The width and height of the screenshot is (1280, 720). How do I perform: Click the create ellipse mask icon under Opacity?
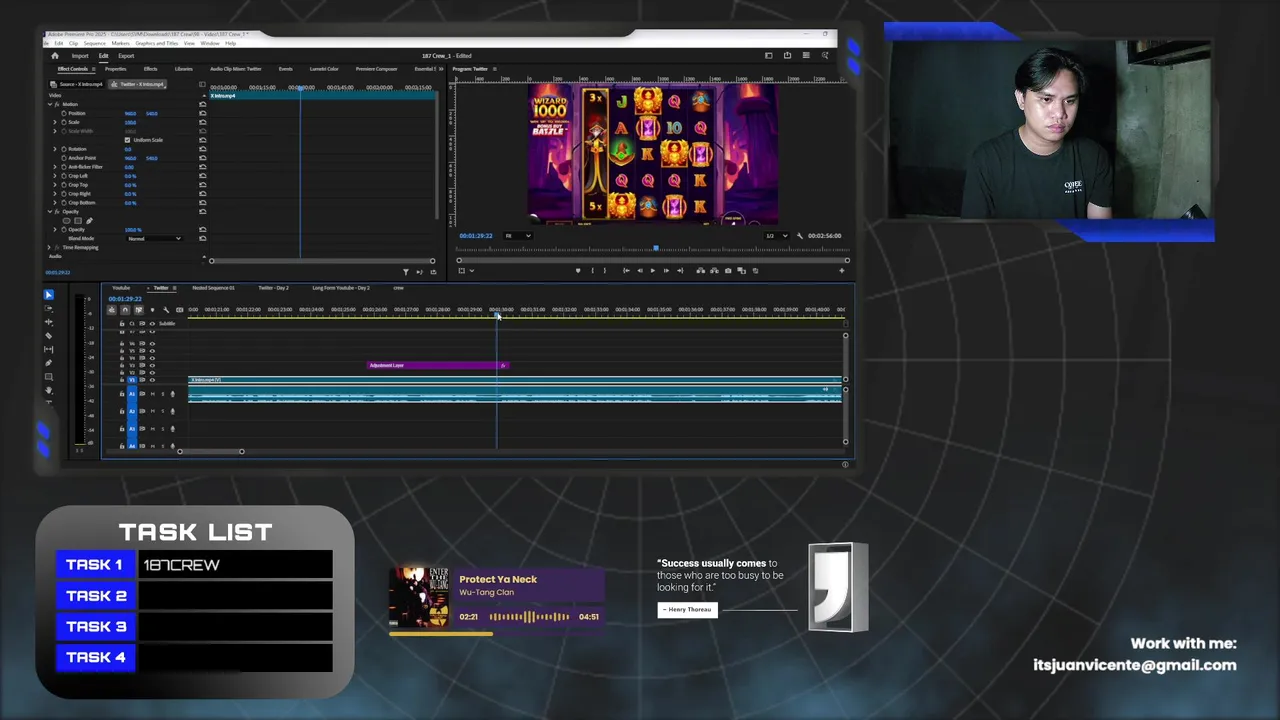(x=66, y=221)
